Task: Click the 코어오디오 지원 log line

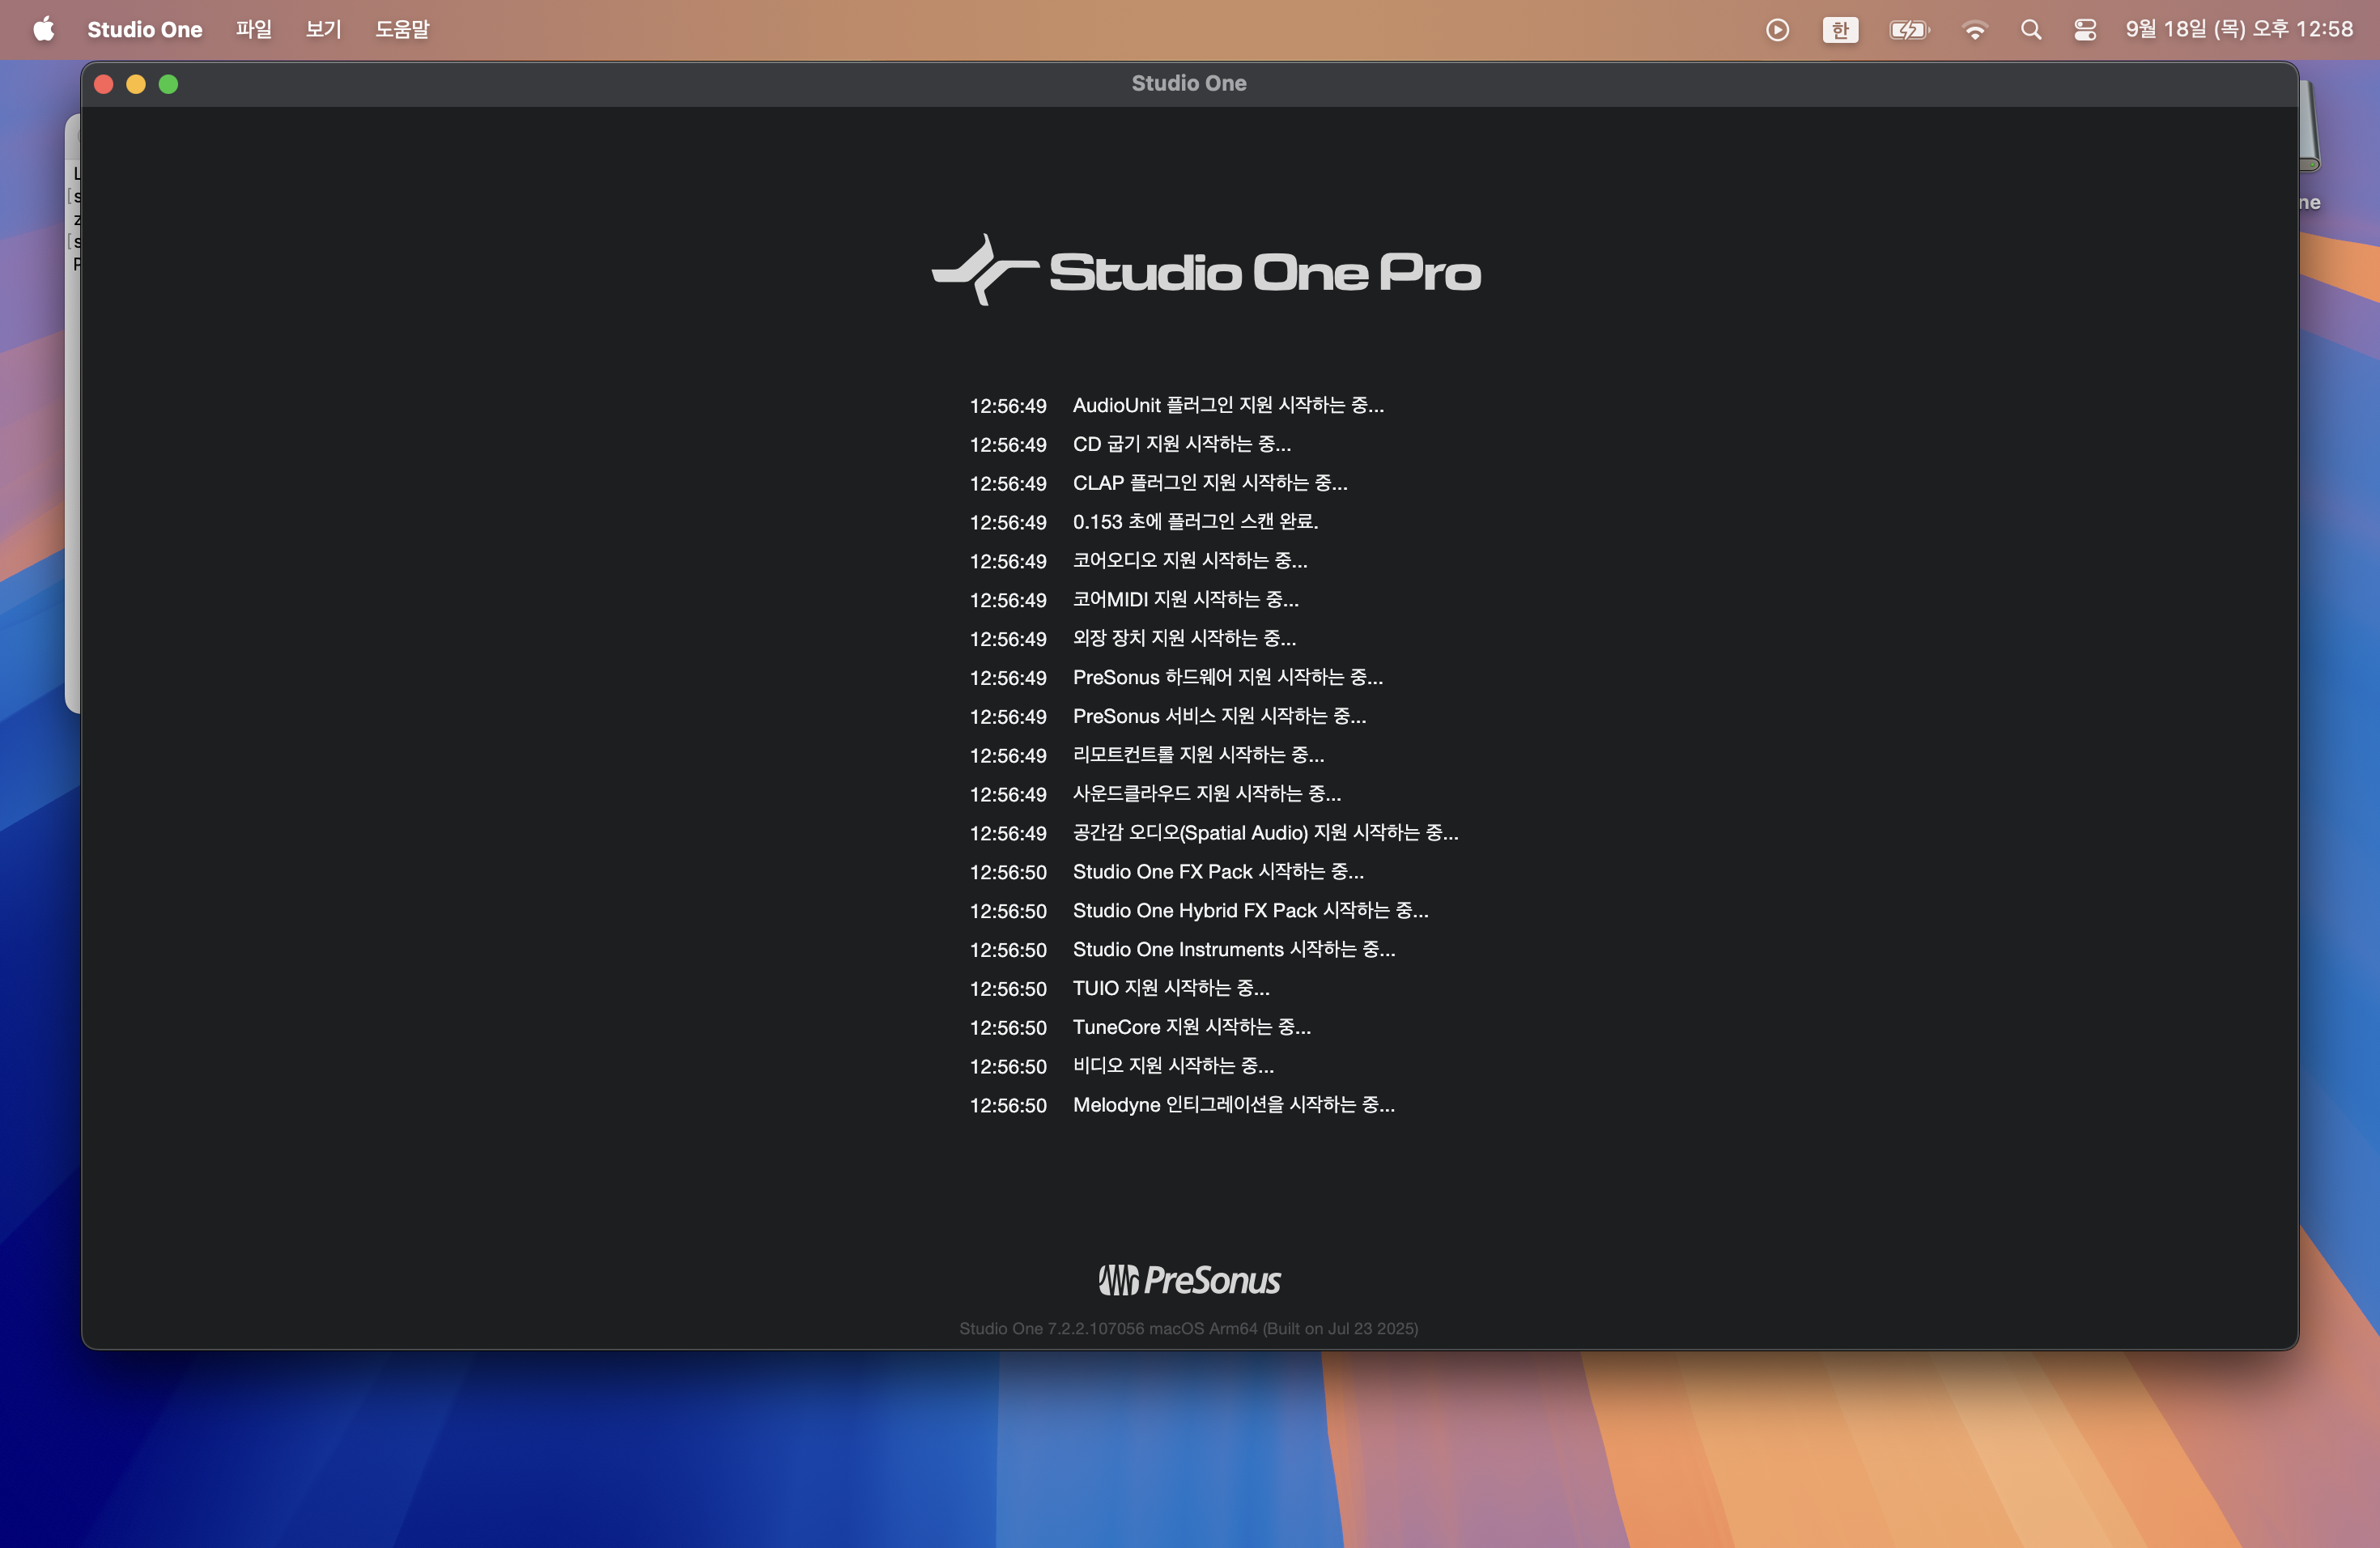Action: [1138, 561]
